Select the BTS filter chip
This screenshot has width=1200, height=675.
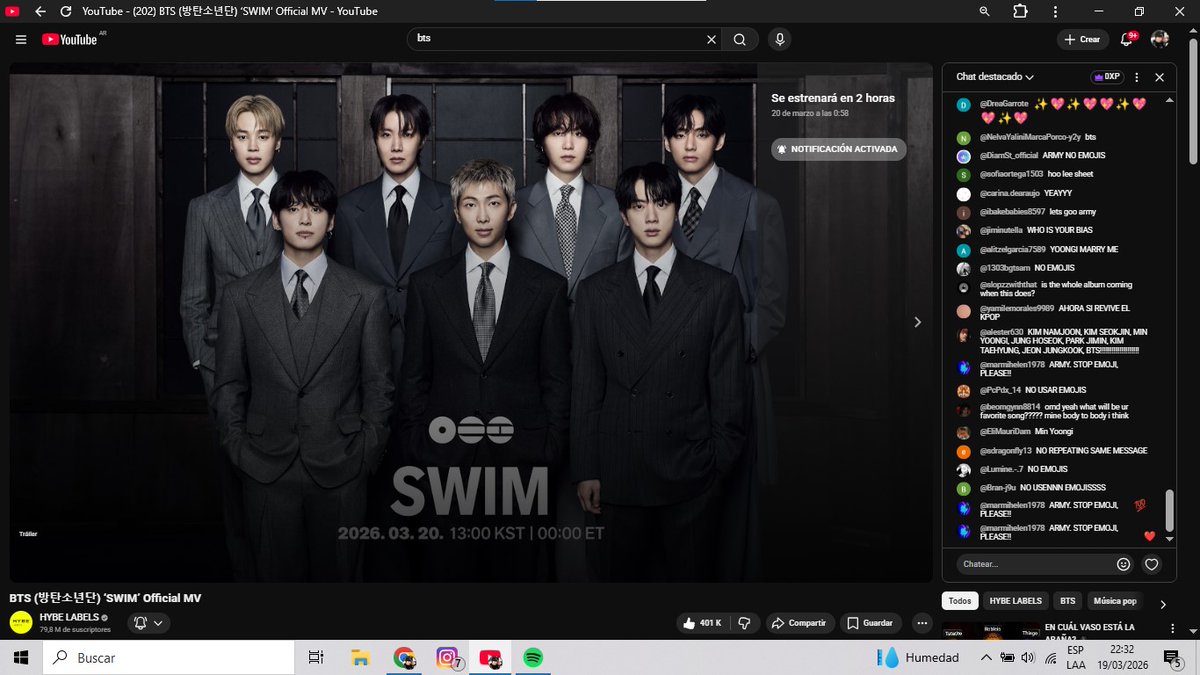pos(1068,601)
